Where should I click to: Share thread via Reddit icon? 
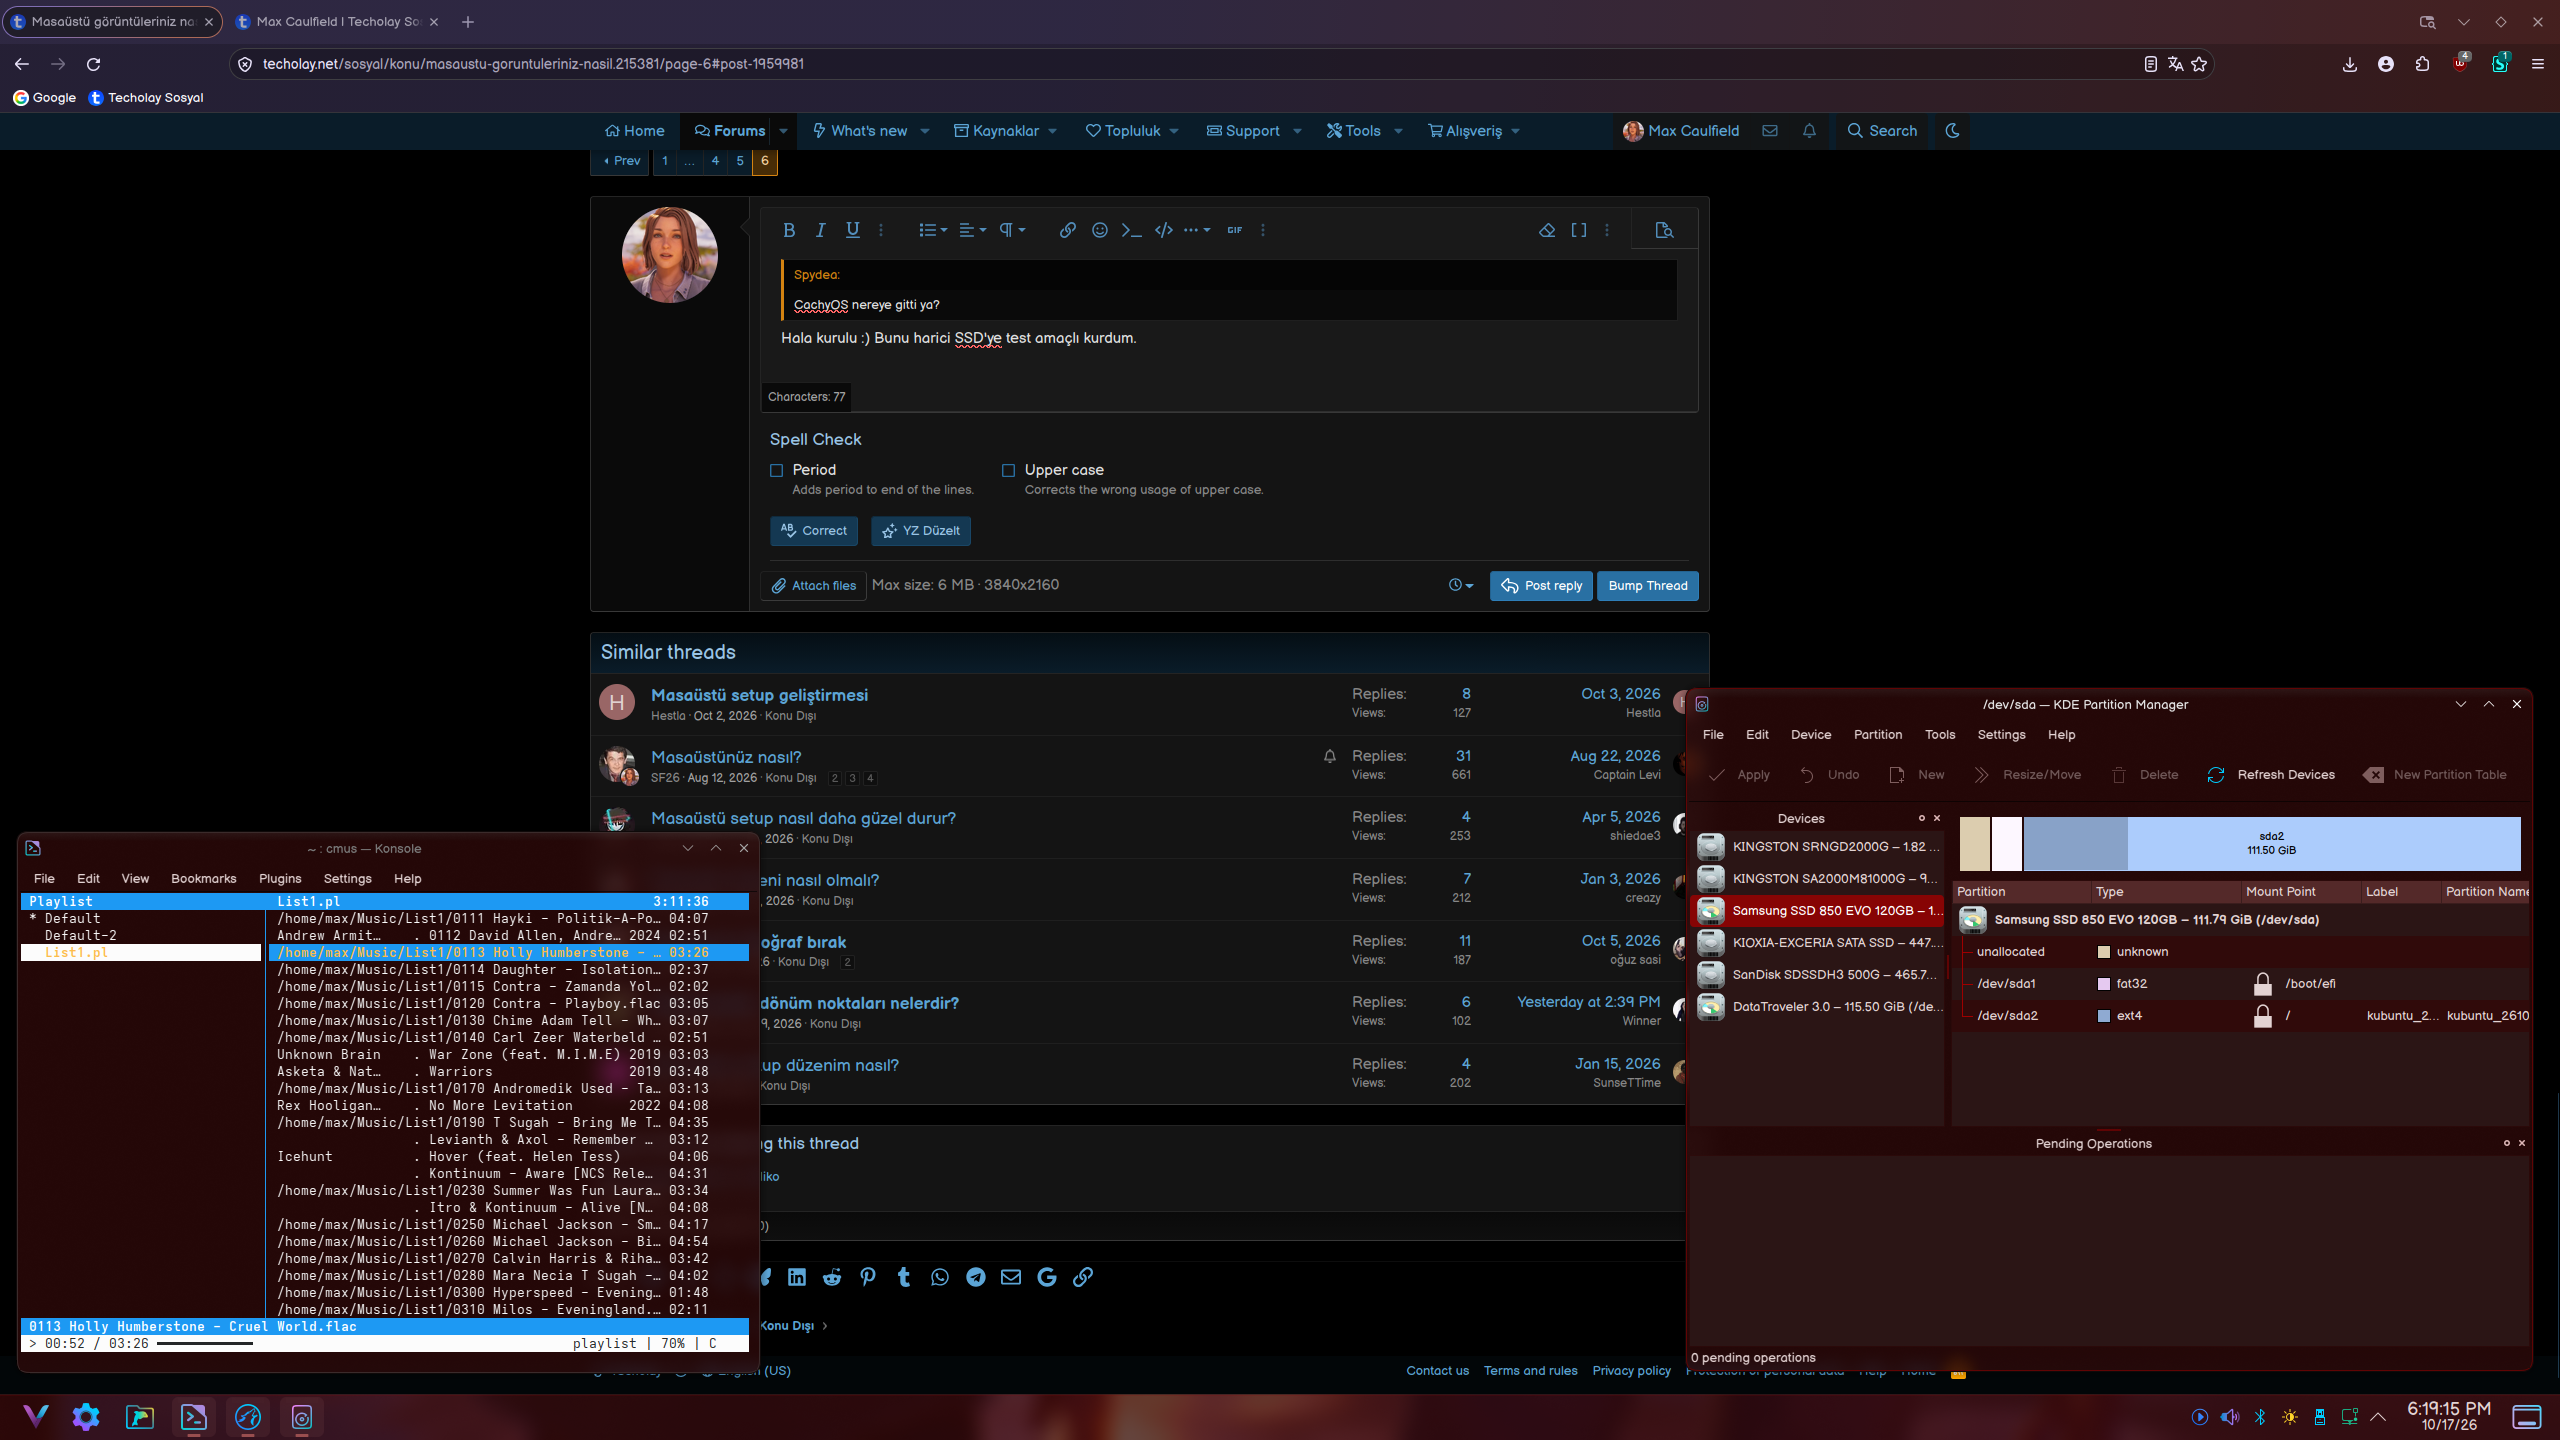(832, 1277)
